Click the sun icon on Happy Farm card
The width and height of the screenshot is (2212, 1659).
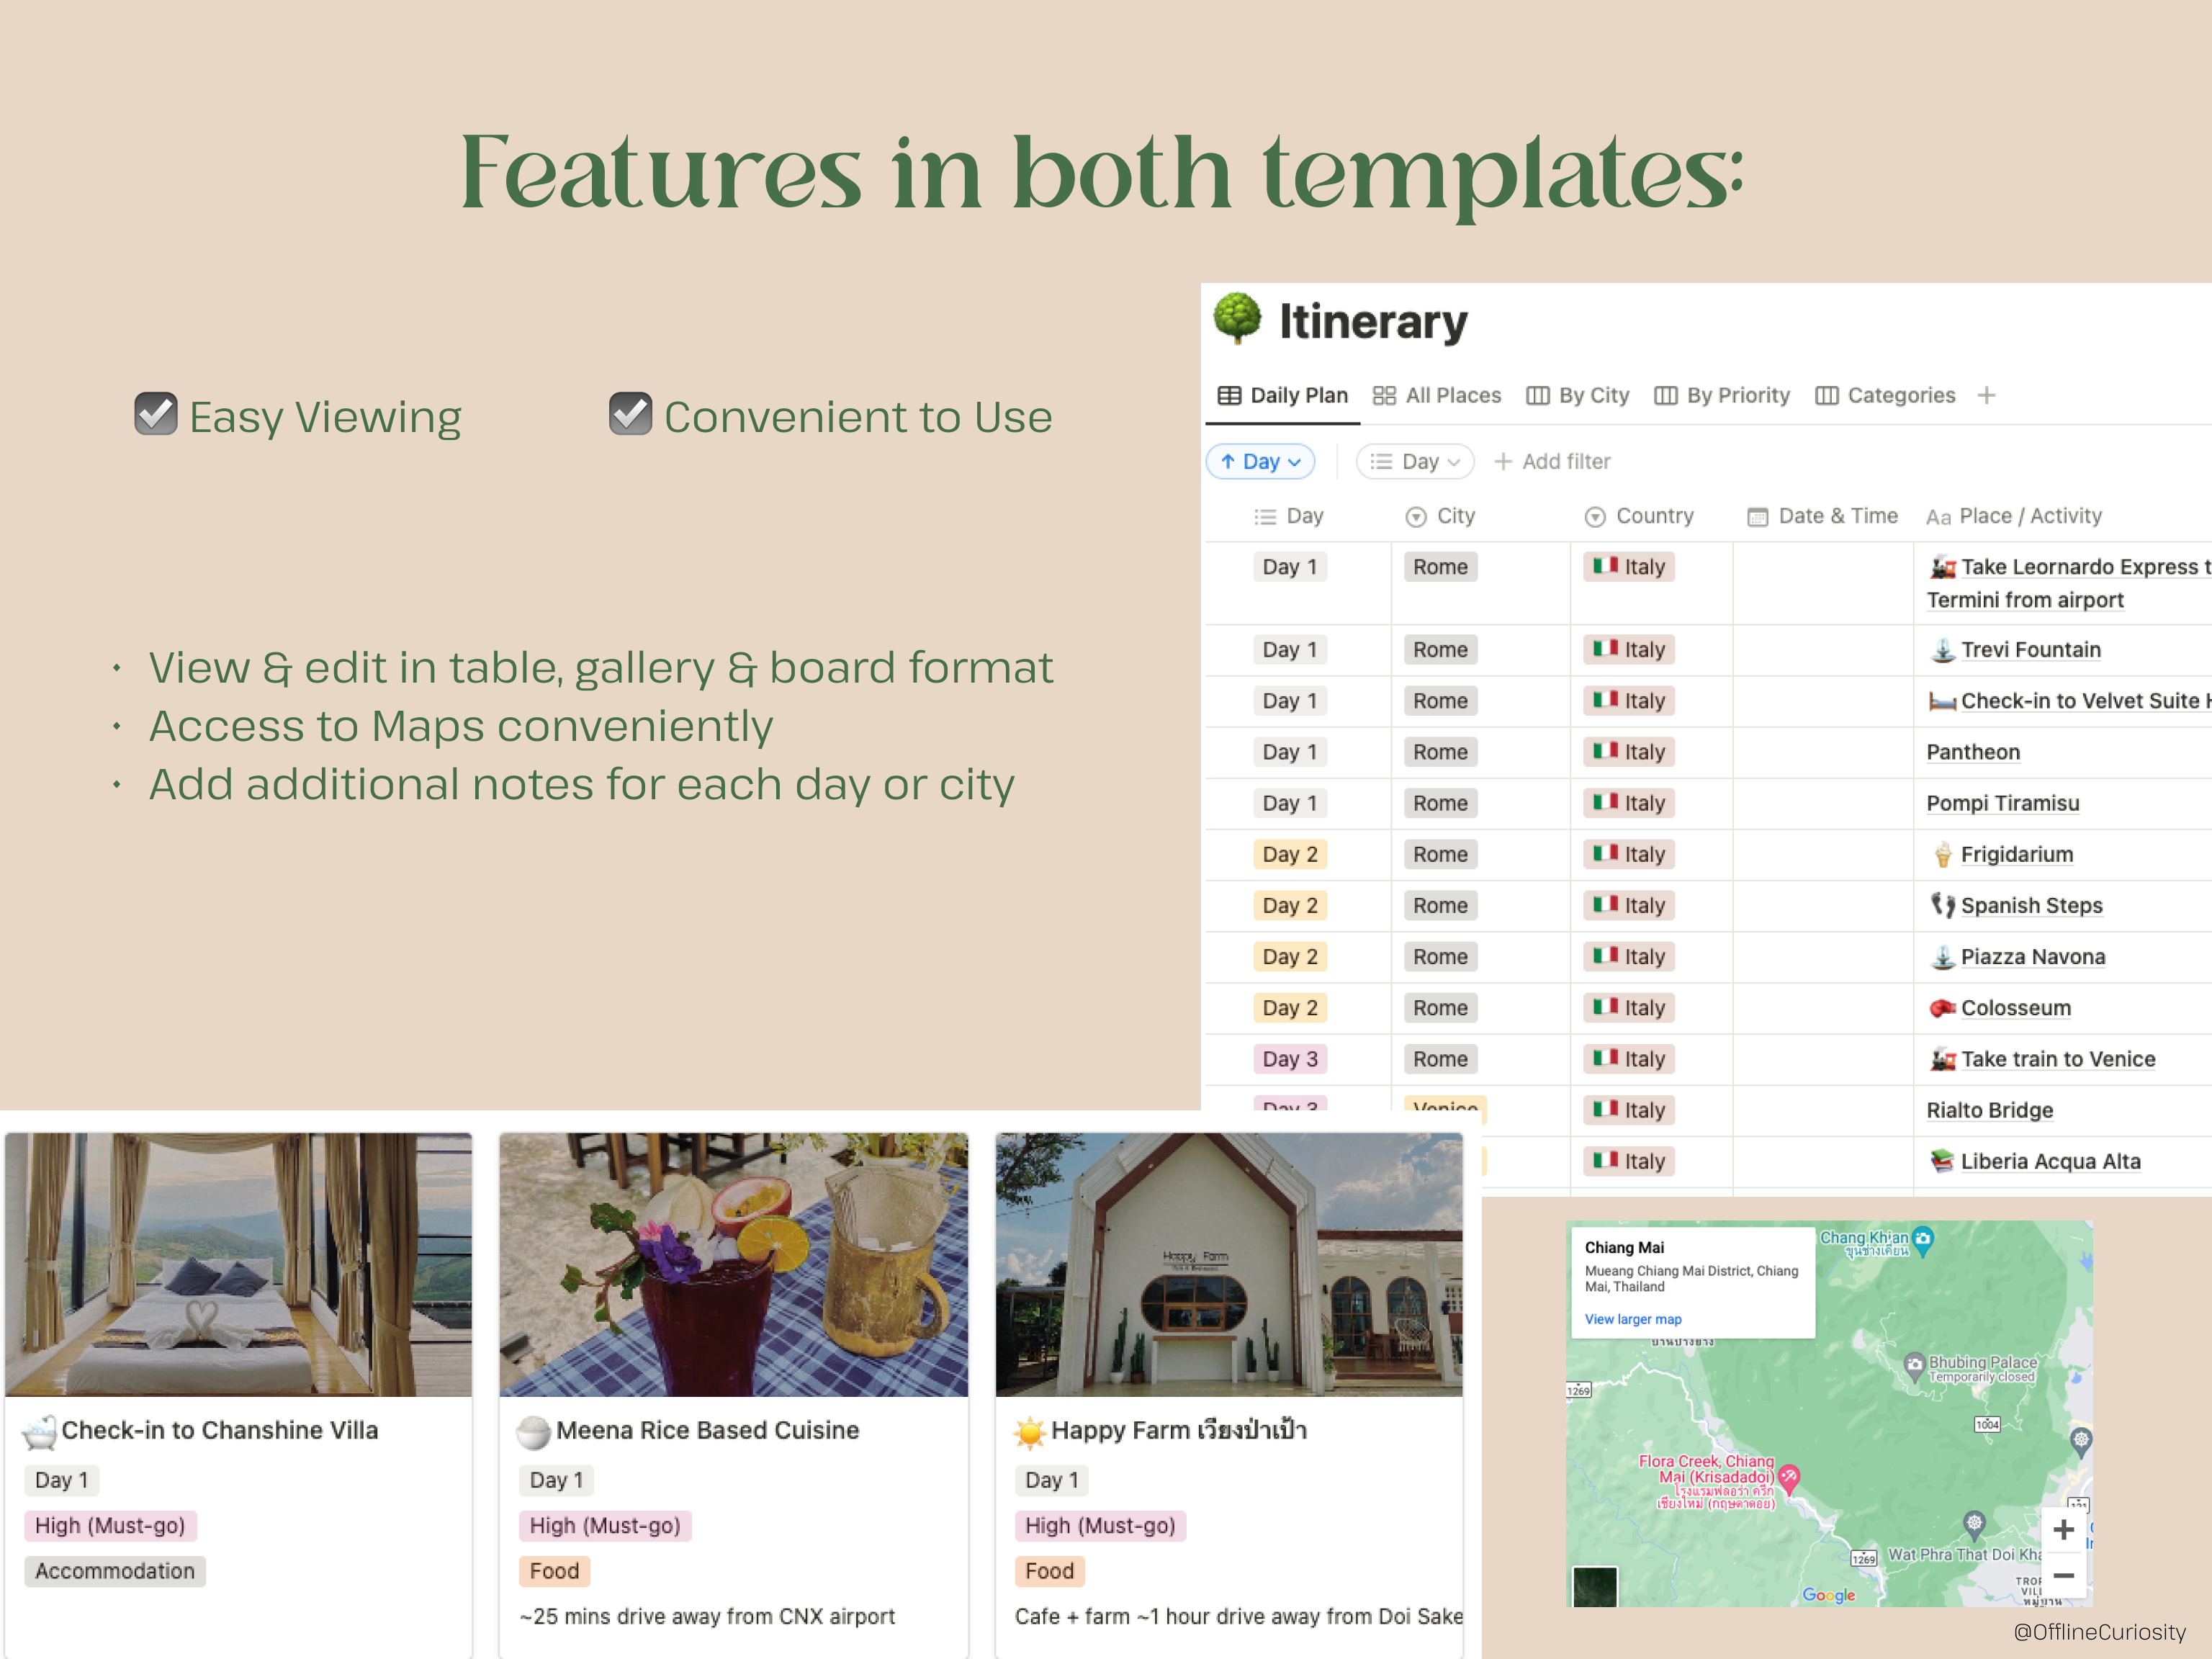[x=1029, y=1432]
